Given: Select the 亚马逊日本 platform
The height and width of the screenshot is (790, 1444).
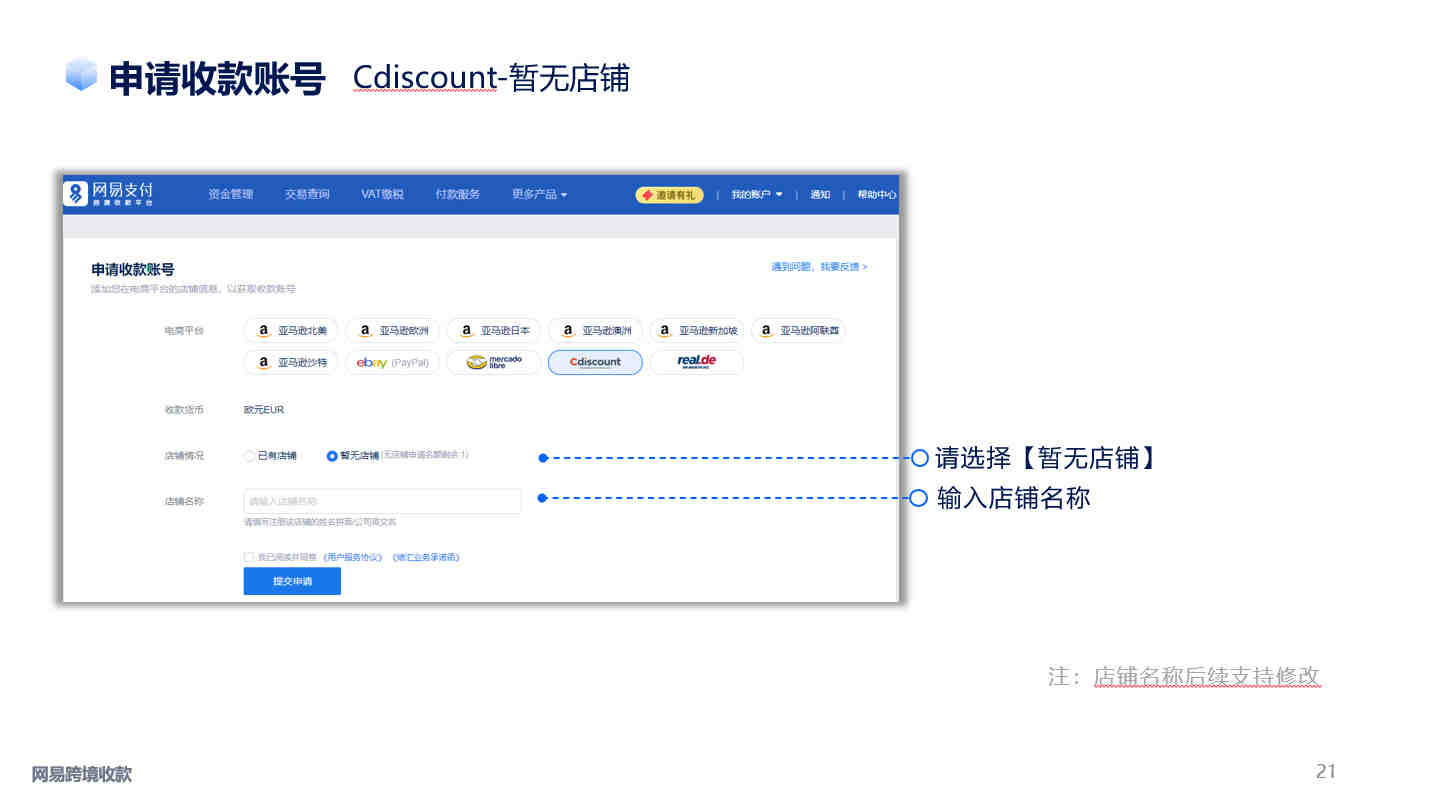Looking at the screenshot, I should click(x=494, y=331).
